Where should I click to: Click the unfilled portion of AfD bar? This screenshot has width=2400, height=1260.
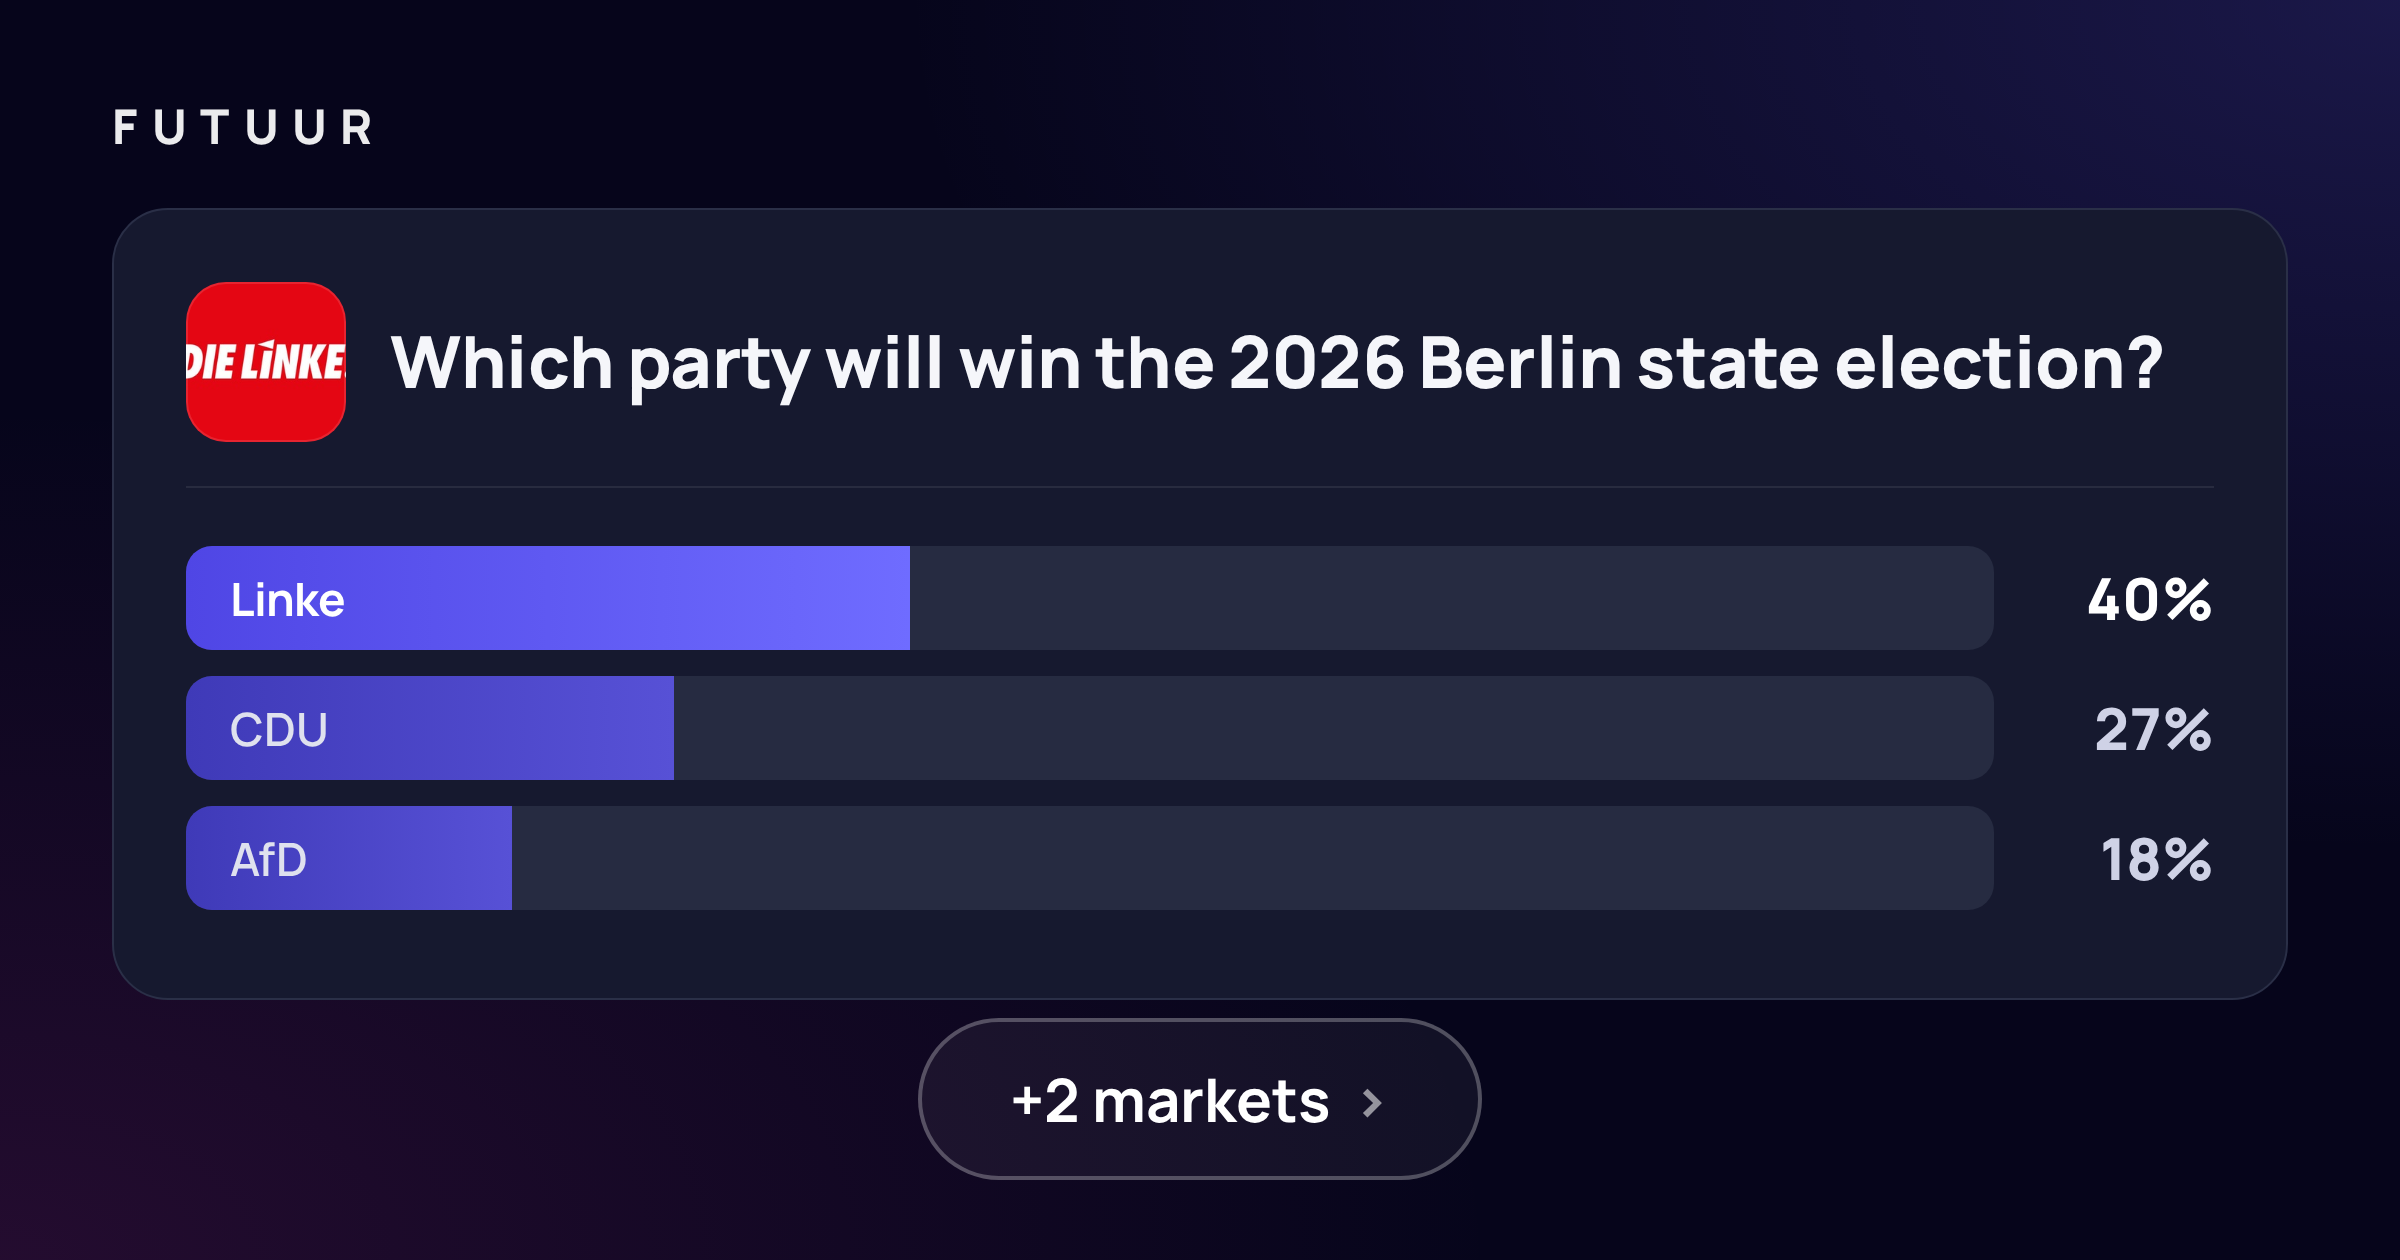(x=1253, y=858)
